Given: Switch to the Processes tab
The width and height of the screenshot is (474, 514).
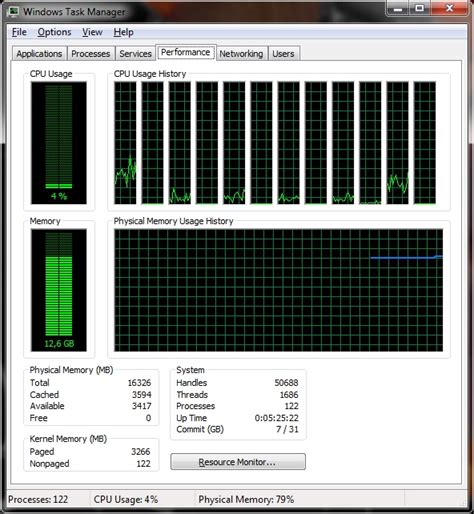Looking at the screenshot, I should tap(91, 54).
